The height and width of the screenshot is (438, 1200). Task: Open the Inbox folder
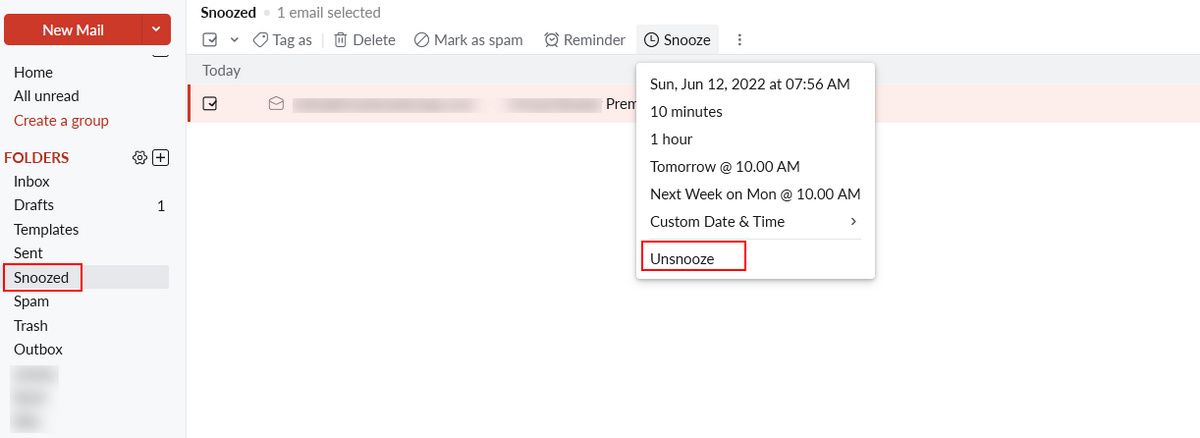coord(32,181)
